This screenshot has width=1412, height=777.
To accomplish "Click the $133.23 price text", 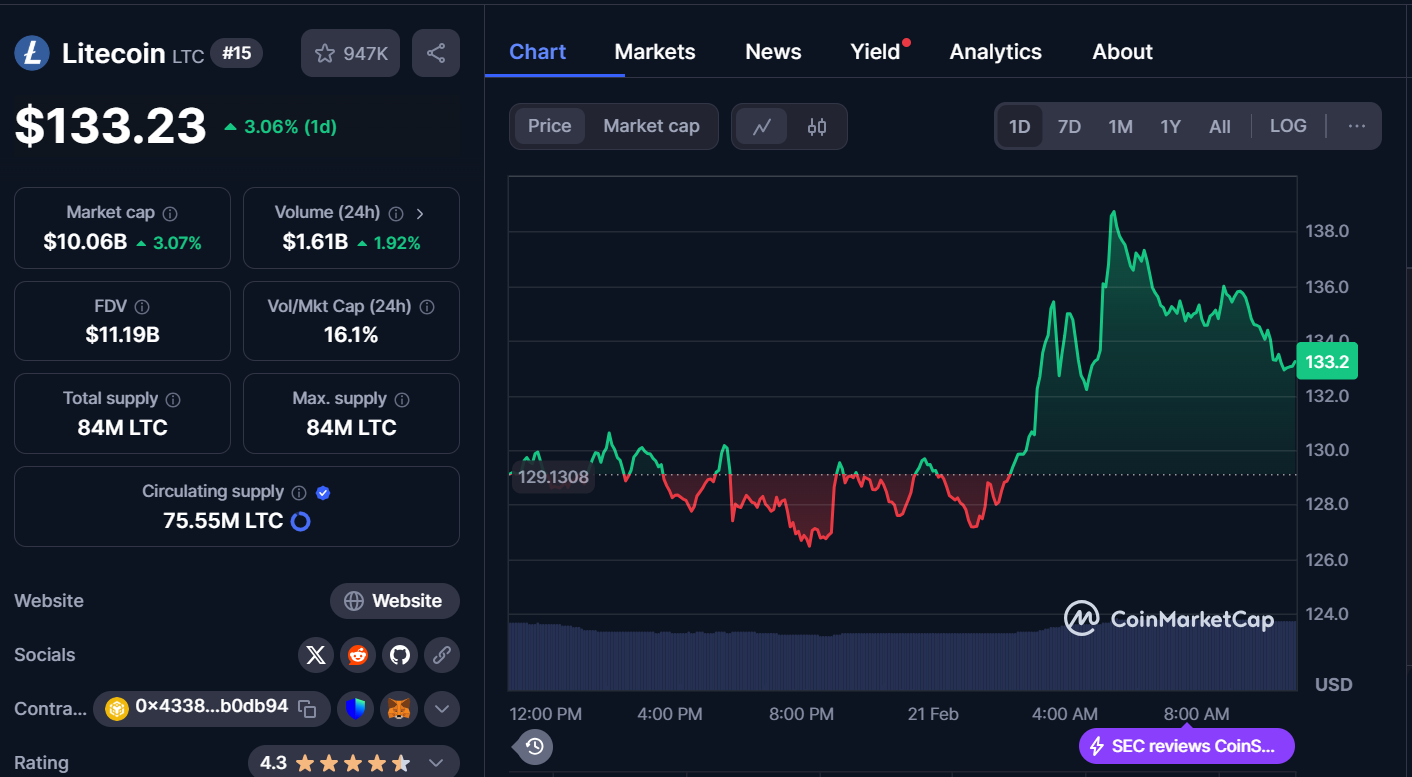I will point(110,126).
